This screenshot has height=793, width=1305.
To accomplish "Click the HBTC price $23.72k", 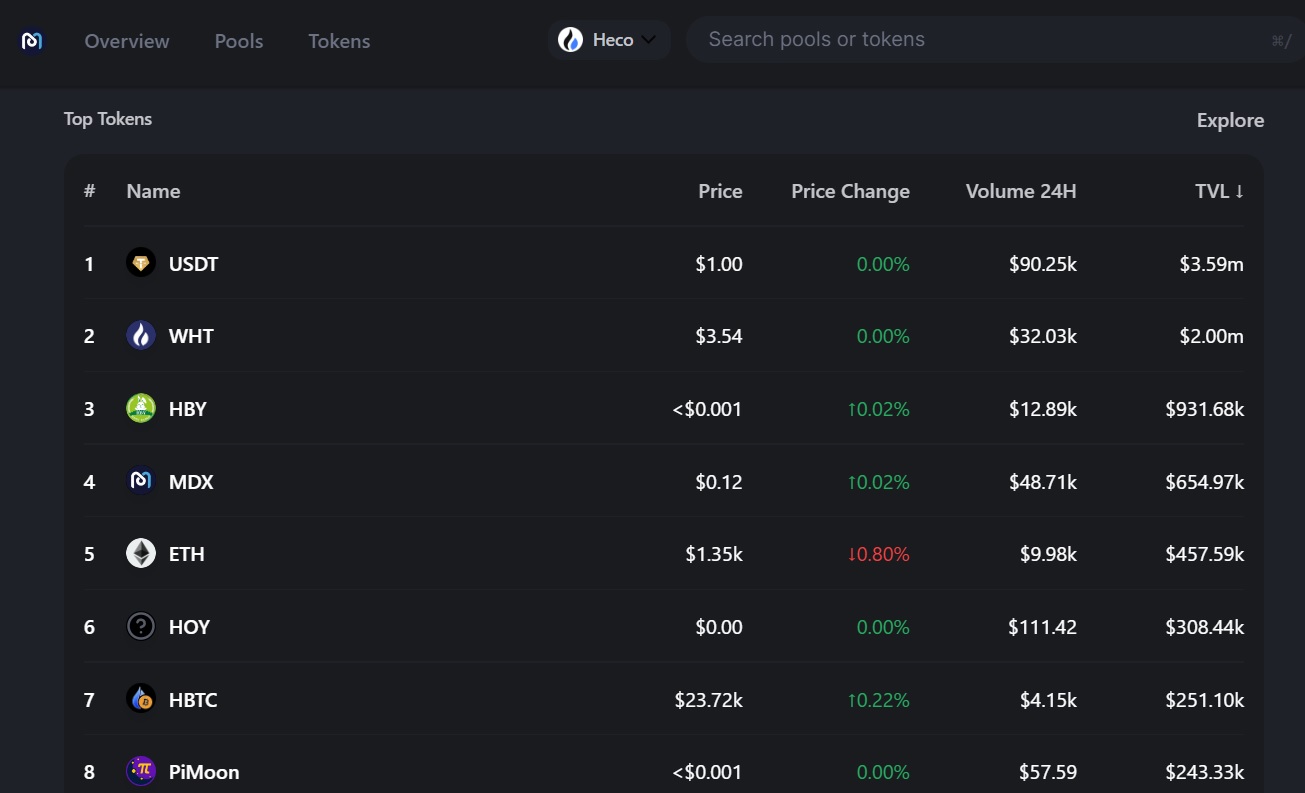I will (708, 700).
